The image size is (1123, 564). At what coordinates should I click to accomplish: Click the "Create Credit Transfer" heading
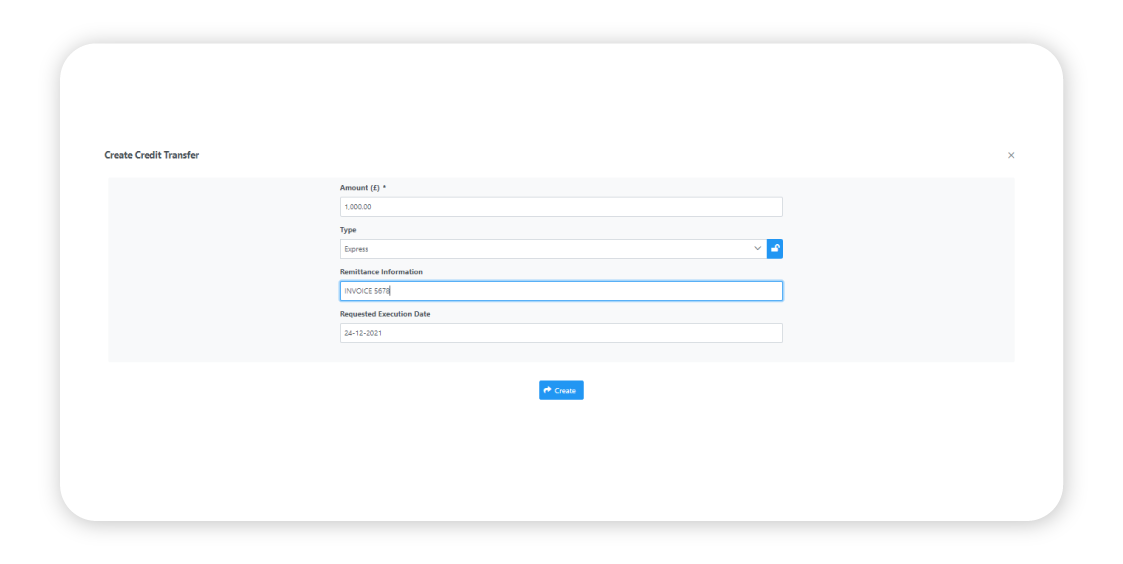[x=151, y=156]
